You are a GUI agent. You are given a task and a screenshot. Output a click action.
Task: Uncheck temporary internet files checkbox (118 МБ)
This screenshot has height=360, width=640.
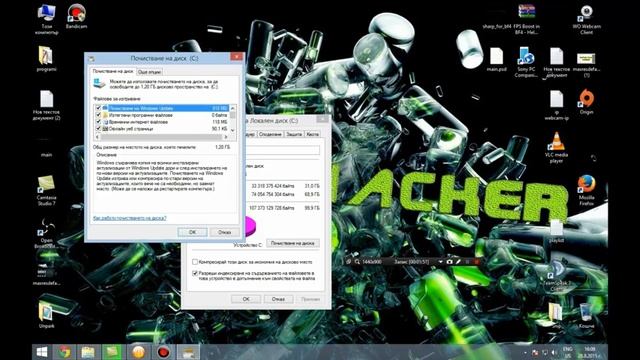(x=98, y=122)
